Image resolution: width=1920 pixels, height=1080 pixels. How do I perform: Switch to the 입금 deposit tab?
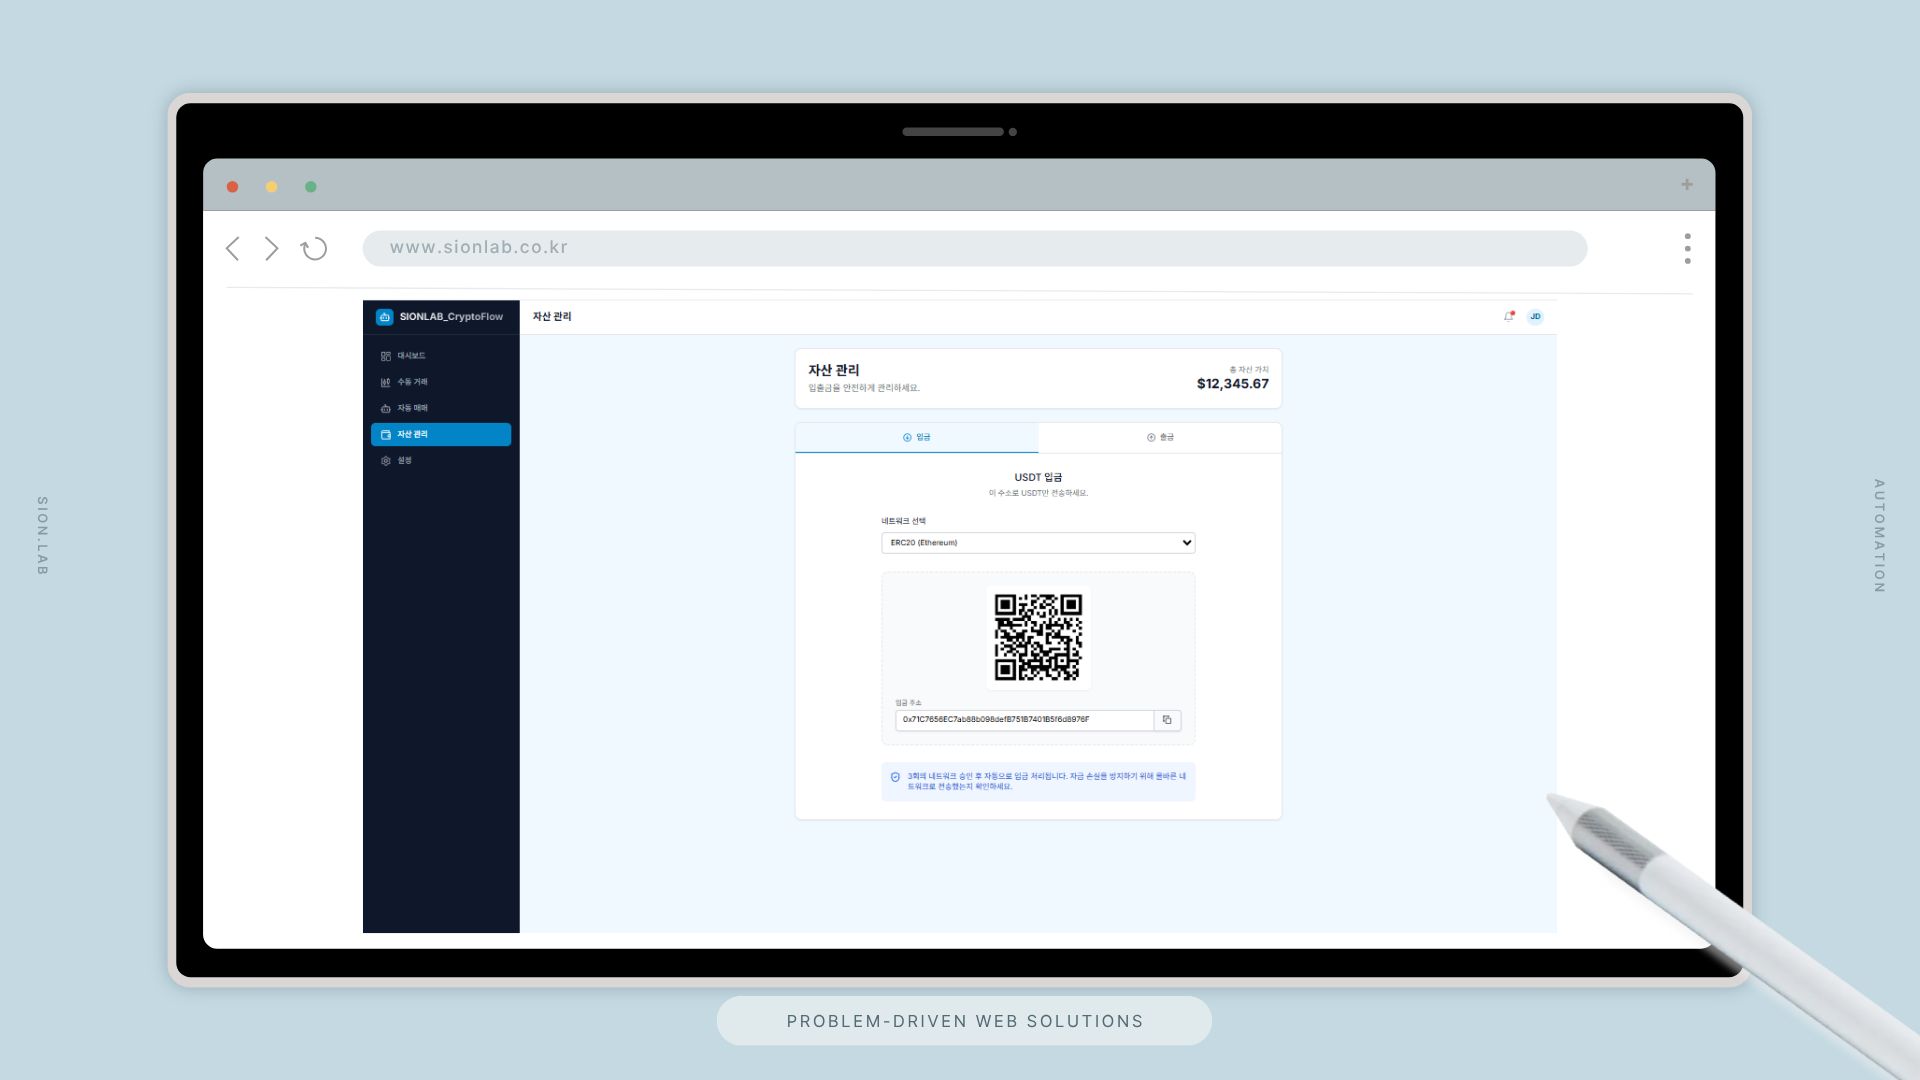[916, 438]
